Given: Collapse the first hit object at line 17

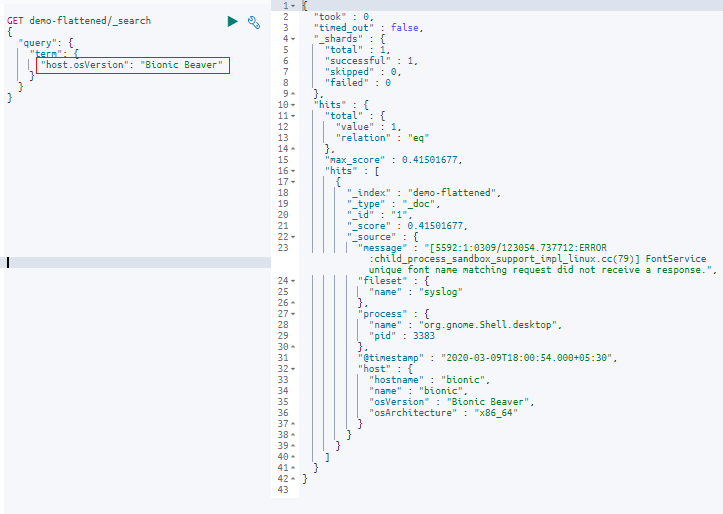Looking at the screenshot, I should point(293,182).
